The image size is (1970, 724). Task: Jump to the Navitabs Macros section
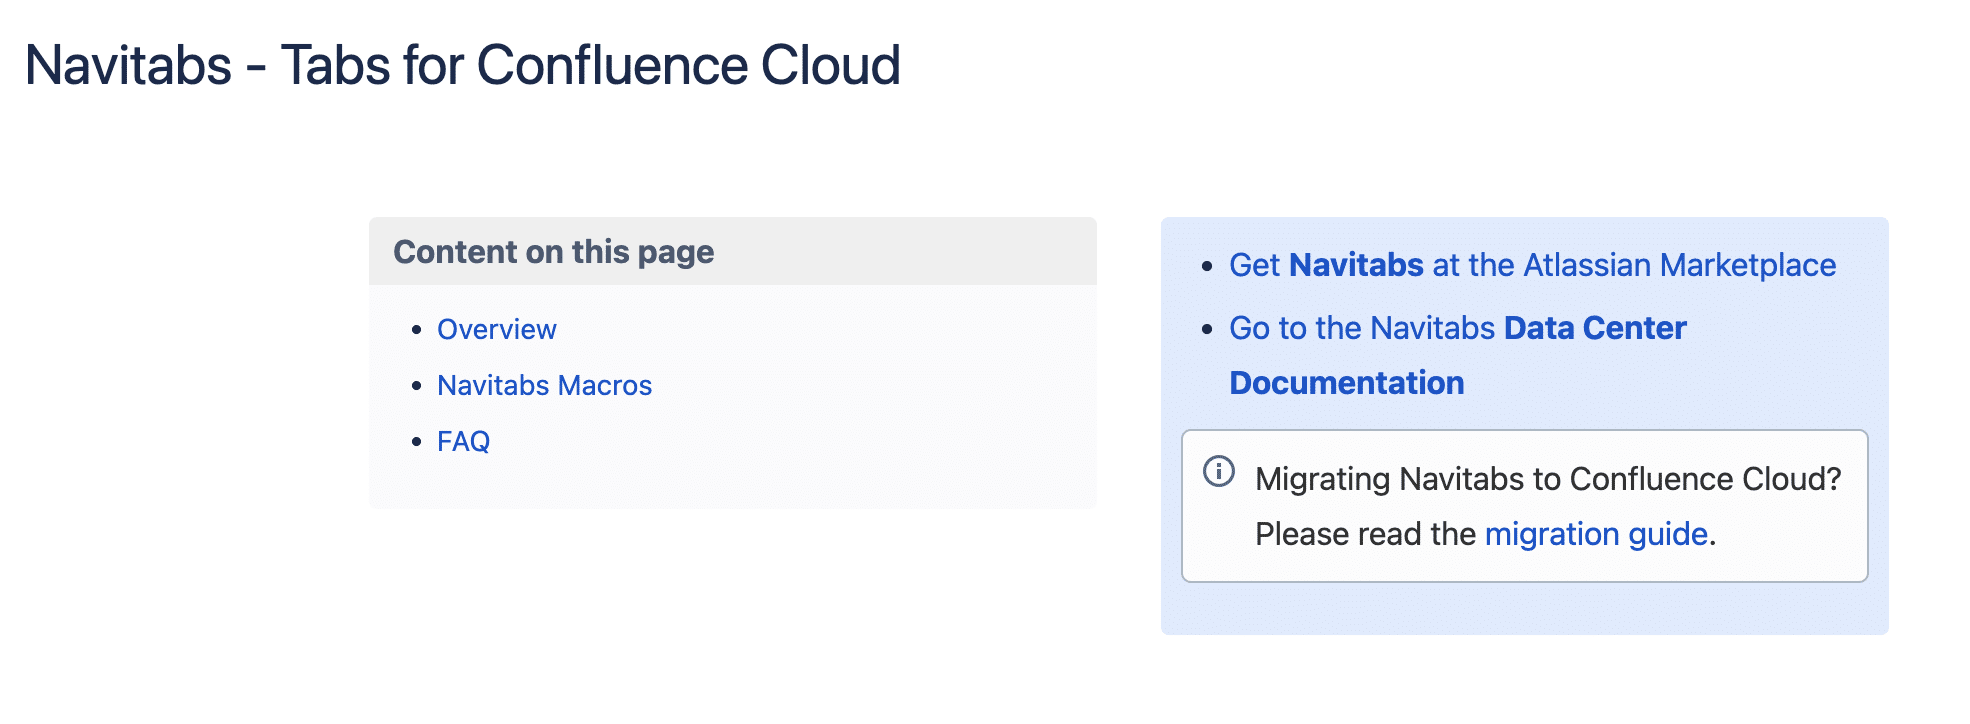544,385
